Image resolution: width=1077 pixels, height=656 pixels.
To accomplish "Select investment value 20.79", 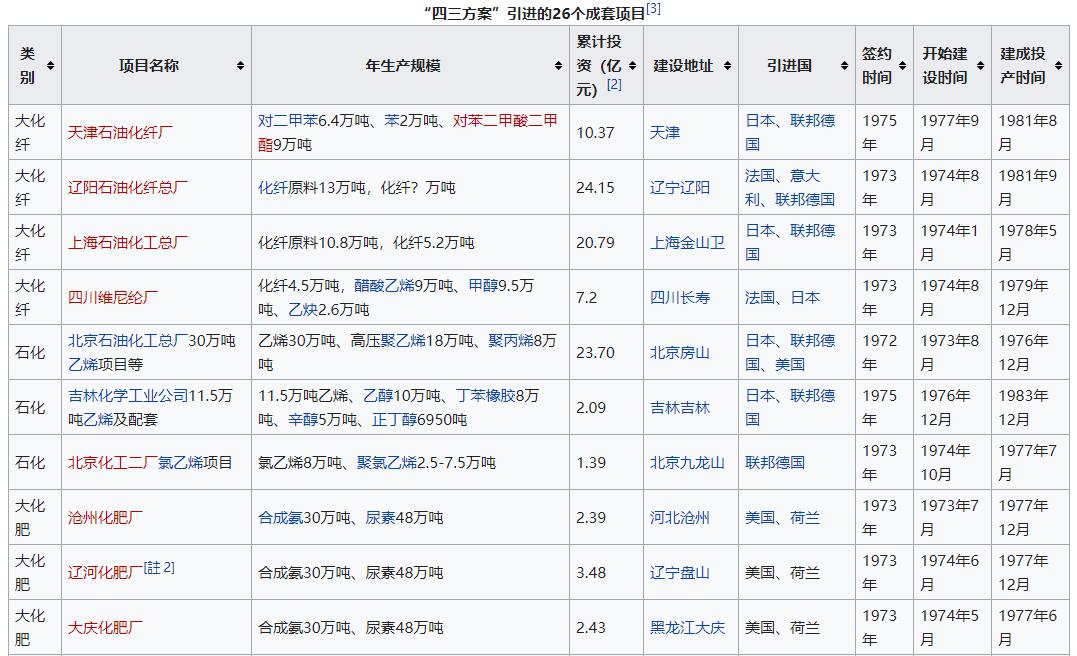I will (x=596, y=242).
